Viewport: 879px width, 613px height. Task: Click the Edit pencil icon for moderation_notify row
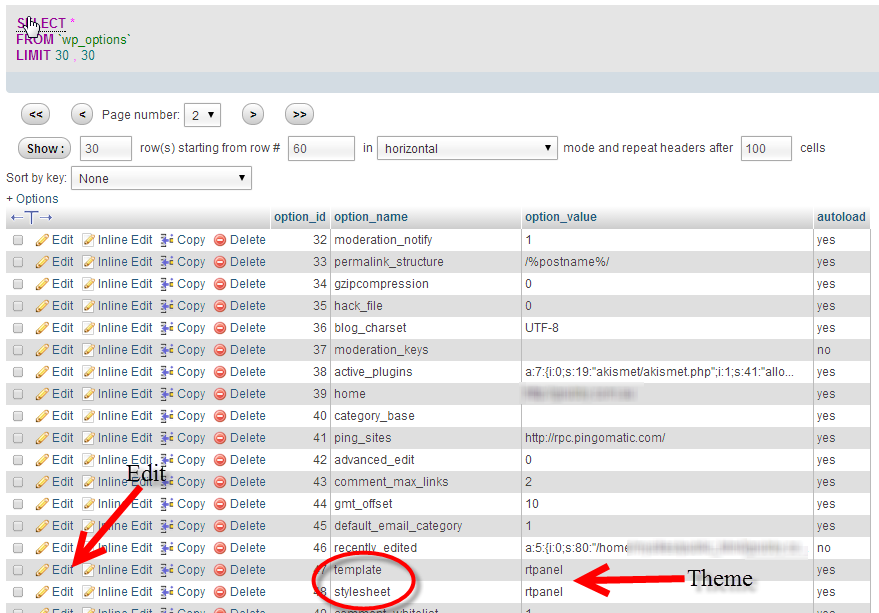42,240
